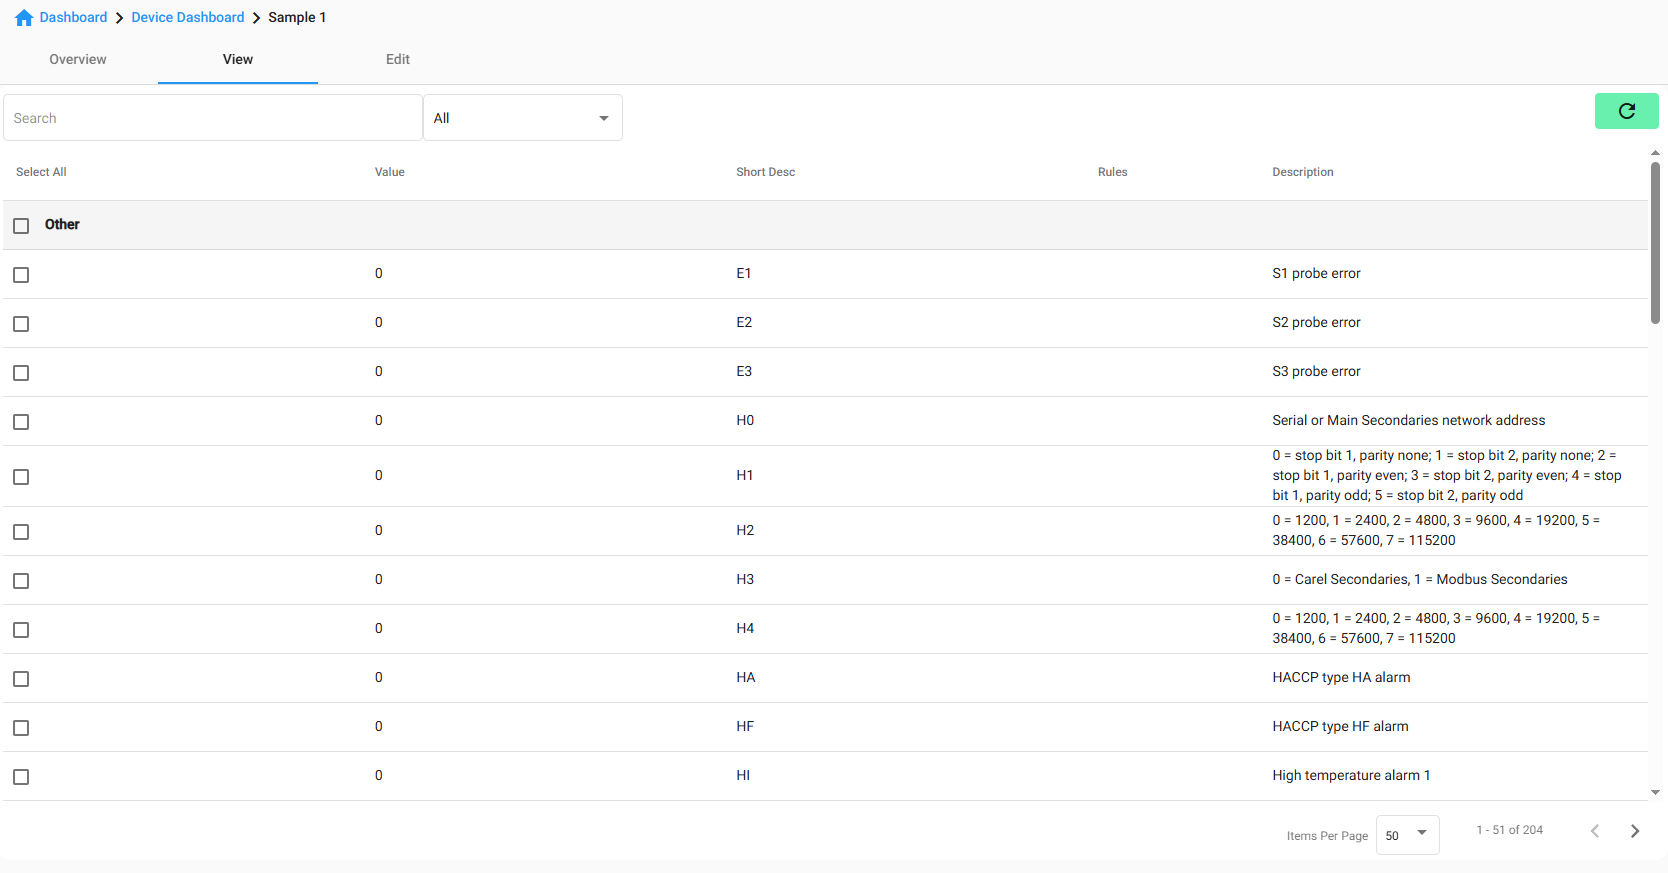Check the HACCP type HA alarm row
1668x873 pixels.
point(21,679)
